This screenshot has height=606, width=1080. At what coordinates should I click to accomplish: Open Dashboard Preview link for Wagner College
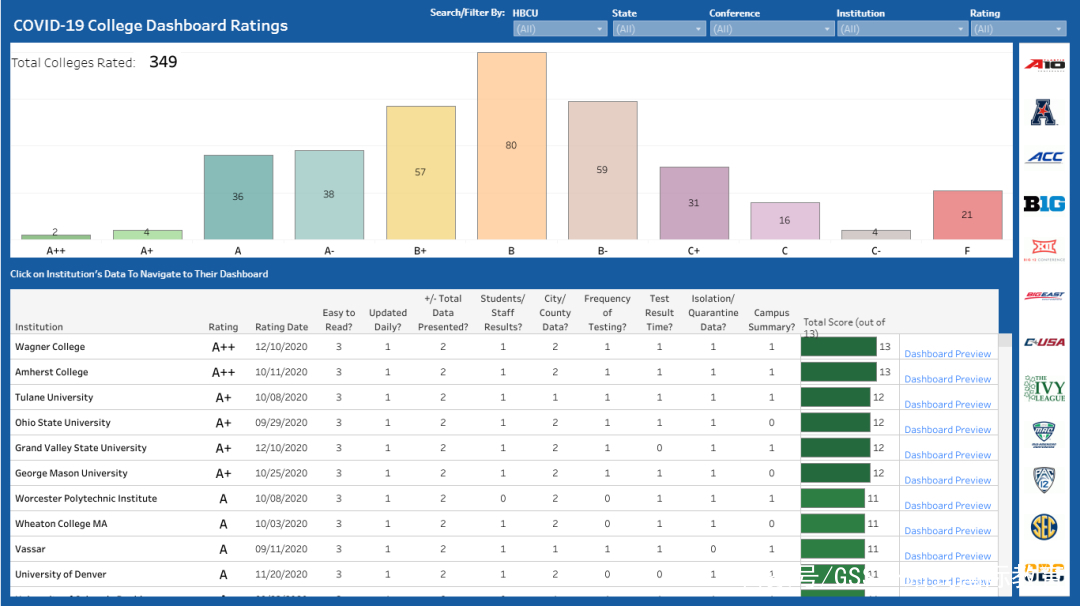947,354
